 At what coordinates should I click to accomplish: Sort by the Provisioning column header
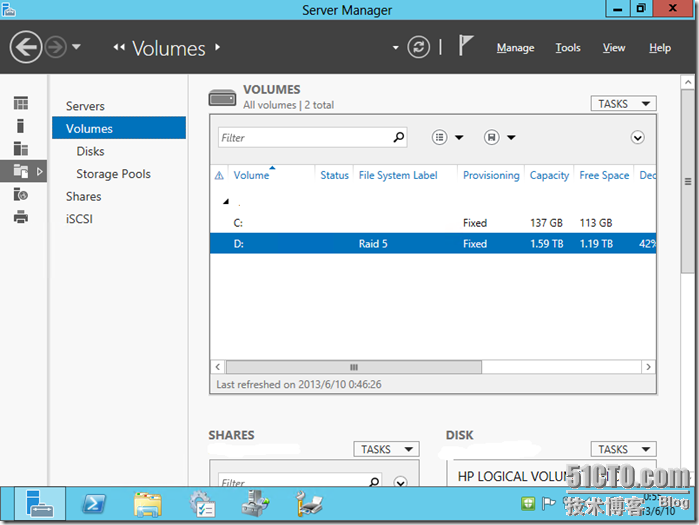point(491,175)
